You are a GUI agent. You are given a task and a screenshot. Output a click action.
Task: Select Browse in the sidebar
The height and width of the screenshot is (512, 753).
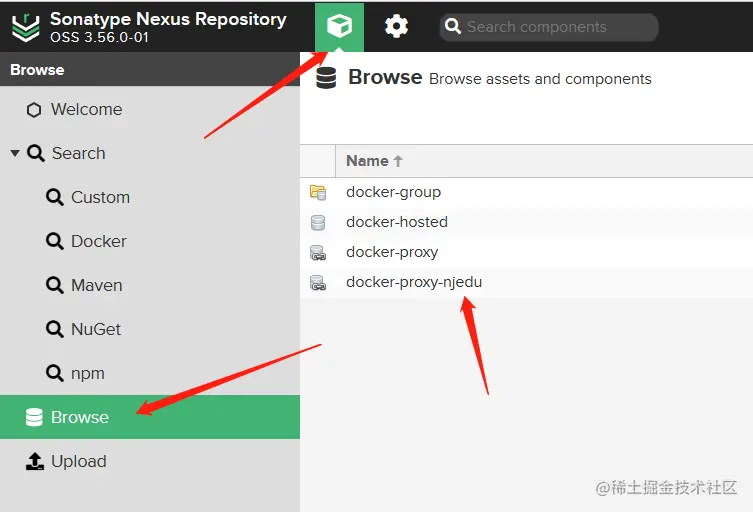150,417
